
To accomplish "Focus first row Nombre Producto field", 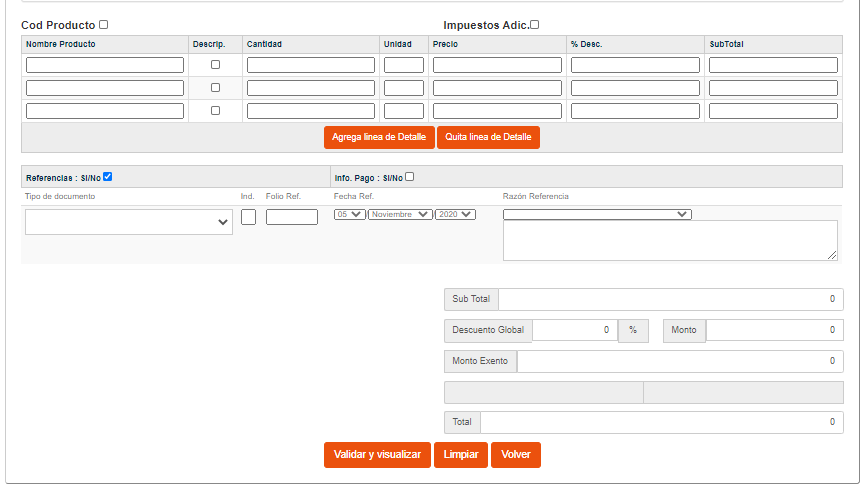I will pyautogui.click(x=104, y=65).
